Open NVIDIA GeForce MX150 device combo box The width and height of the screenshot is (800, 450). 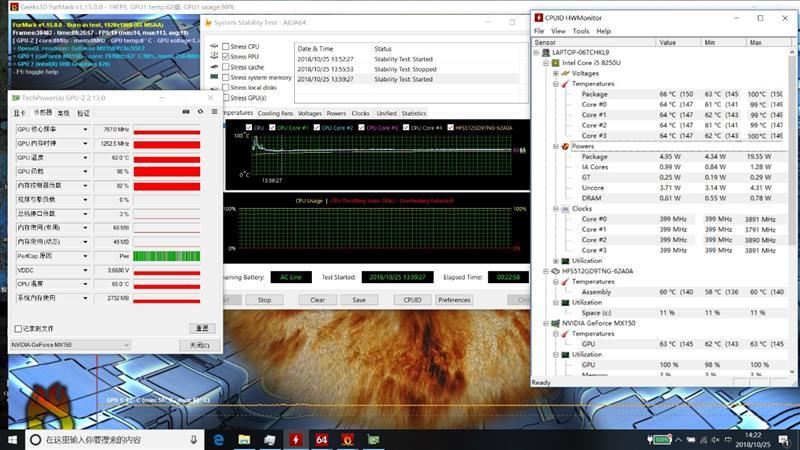(x=70, y=345)
